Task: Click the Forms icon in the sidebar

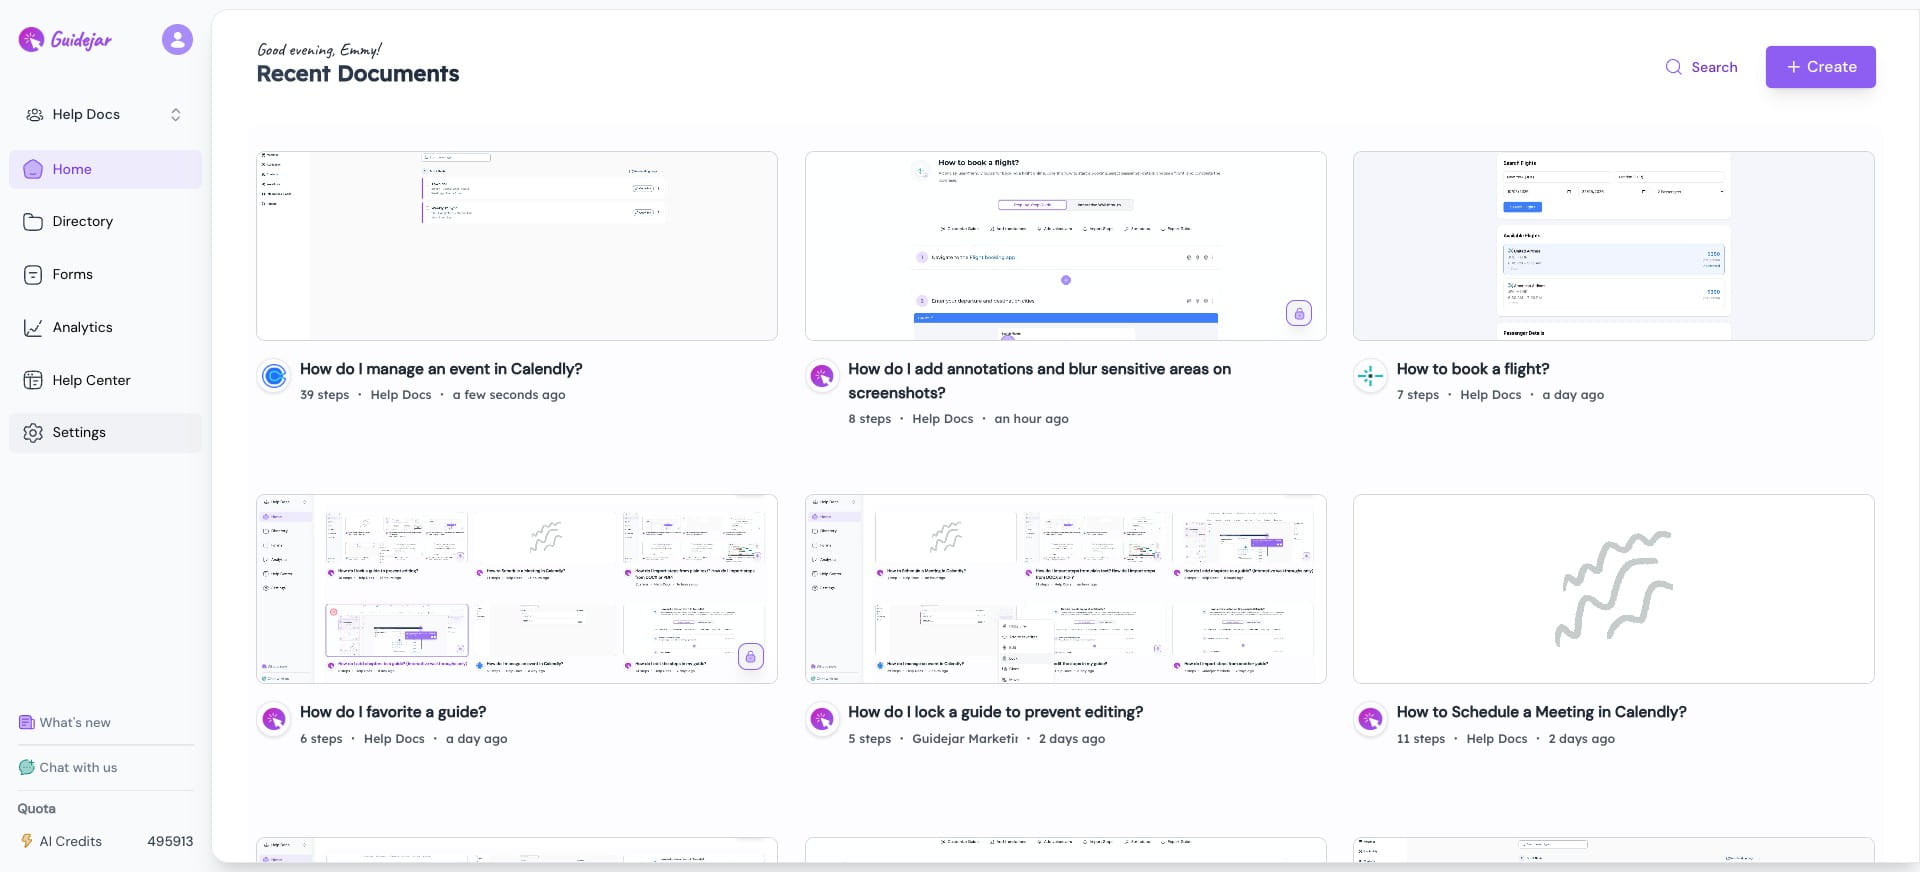Action: 33,275
